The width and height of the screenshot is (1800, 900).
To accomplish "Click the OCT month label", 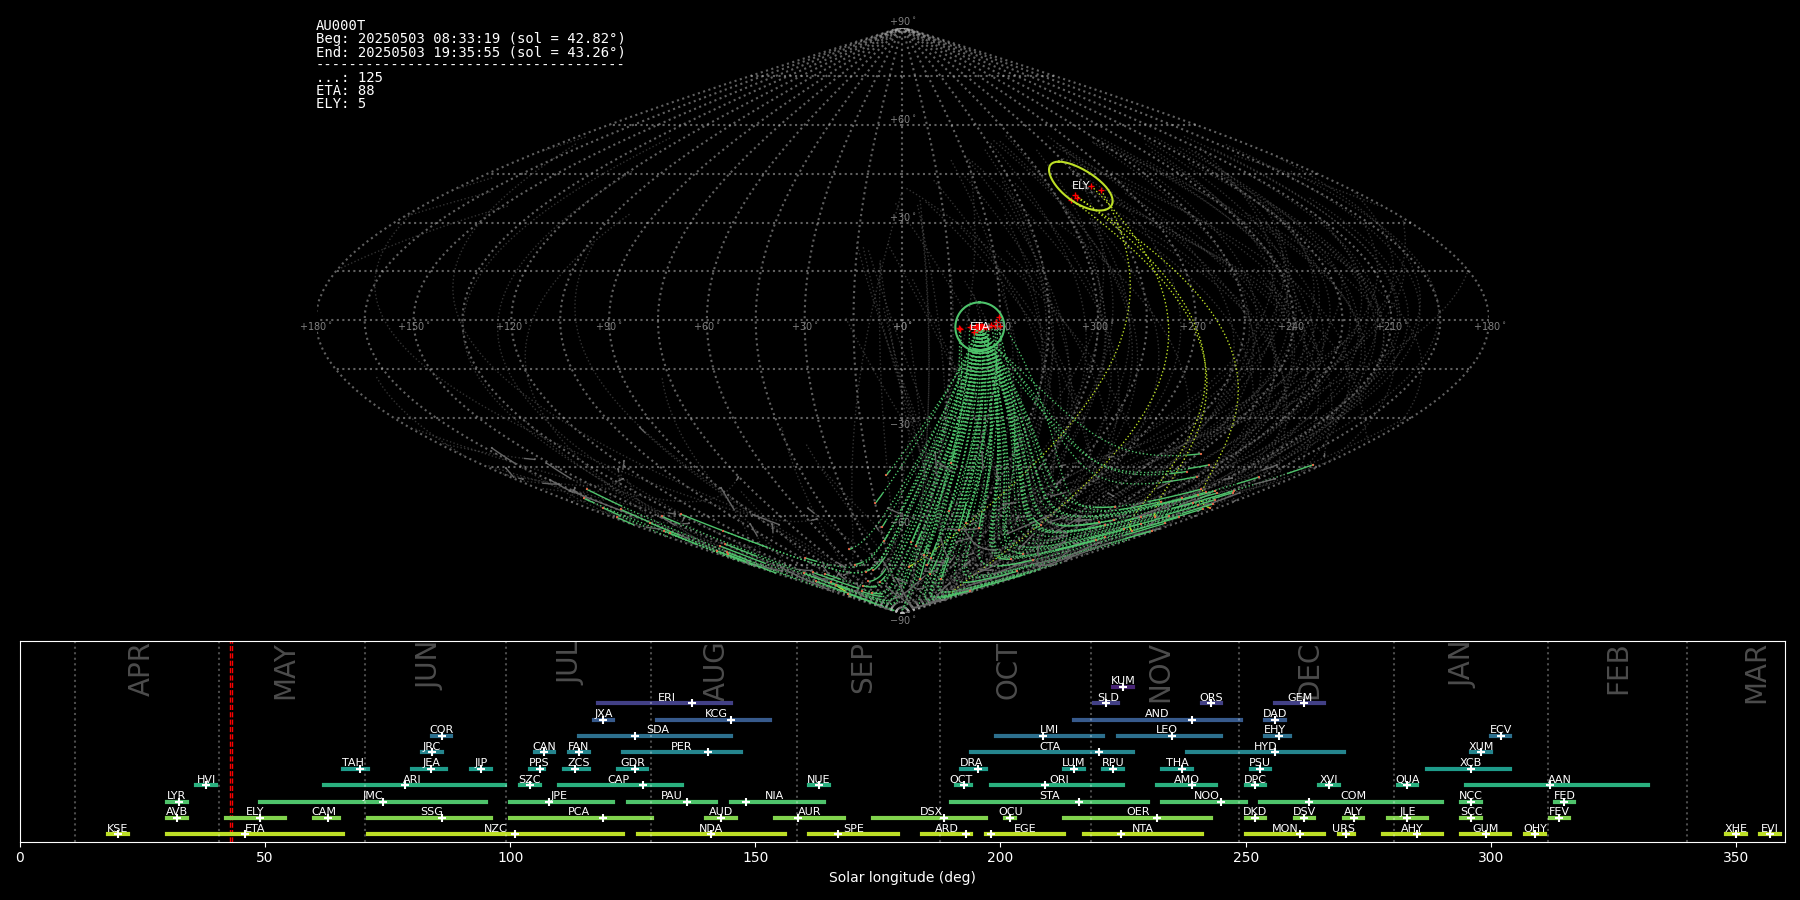I will pos(1008,672).
